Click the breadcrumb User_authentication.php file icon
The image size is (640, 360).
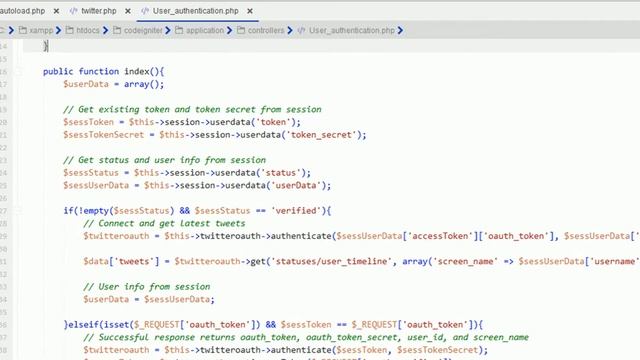click(x=301, y=30)
